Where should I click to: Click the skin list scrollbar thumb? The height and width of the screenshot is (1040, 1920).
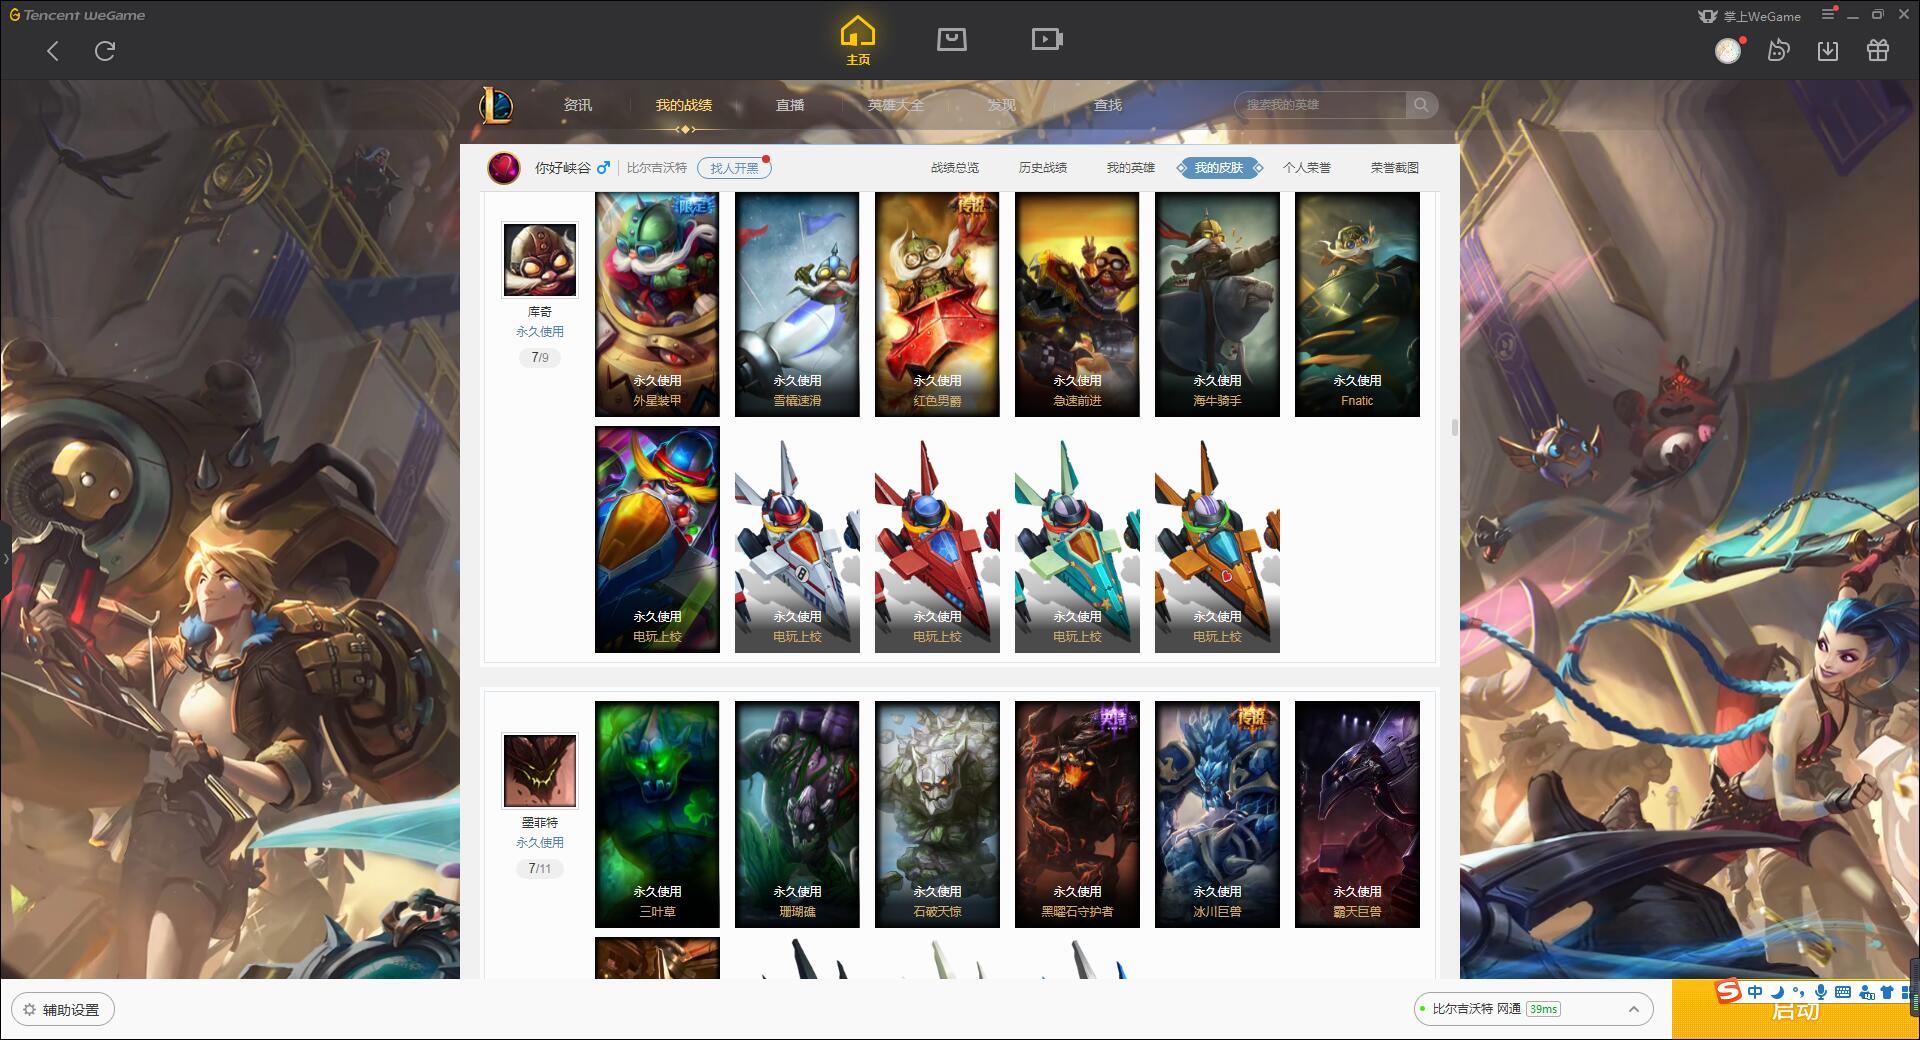tap(1454, 427)
